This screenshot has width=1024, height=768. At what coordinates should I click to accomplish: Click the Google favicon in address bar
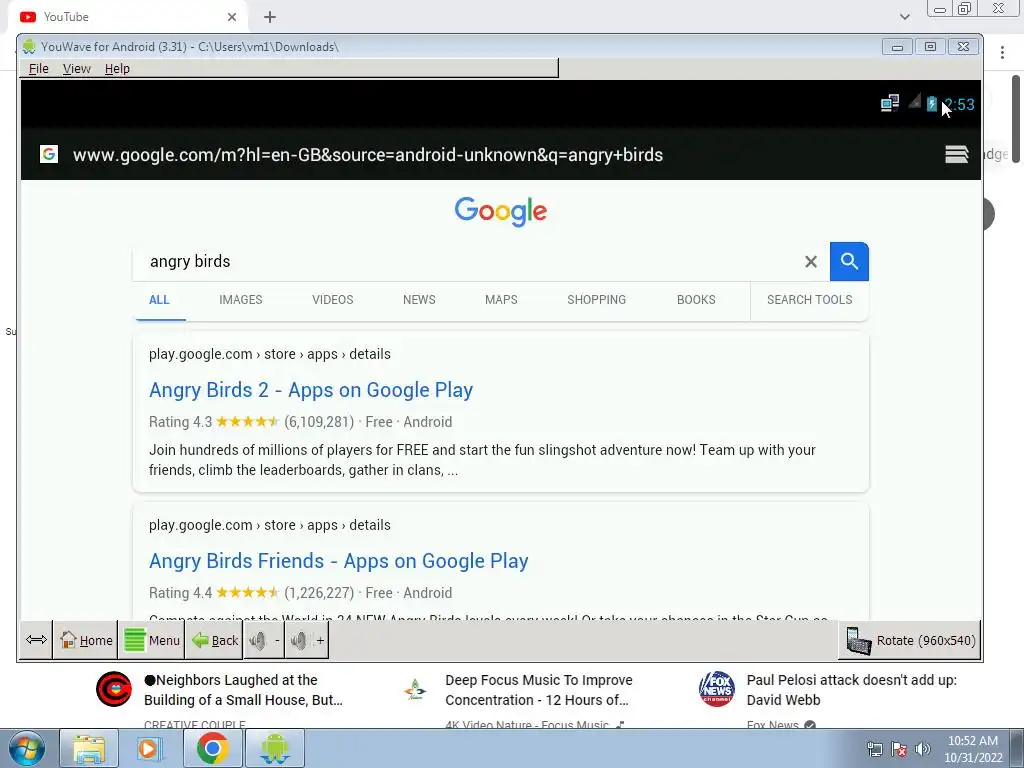coord(49,154)
